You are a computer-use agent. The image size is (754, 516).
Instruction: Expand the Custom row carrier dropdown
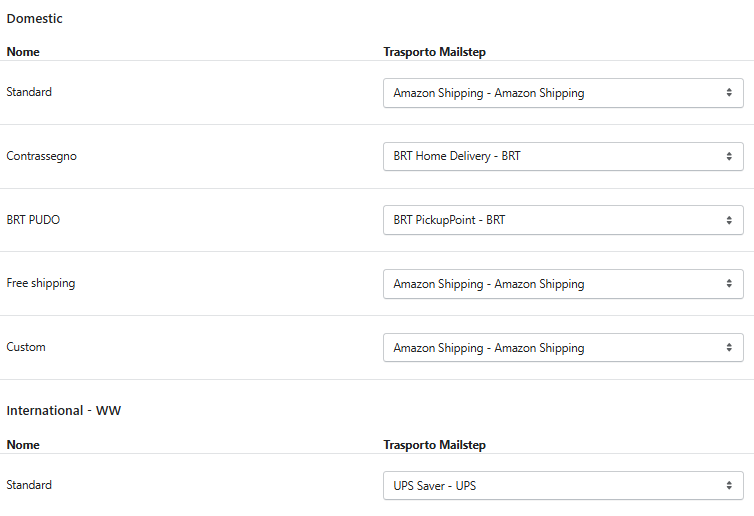pyautogui.click(x=563, y=348)
